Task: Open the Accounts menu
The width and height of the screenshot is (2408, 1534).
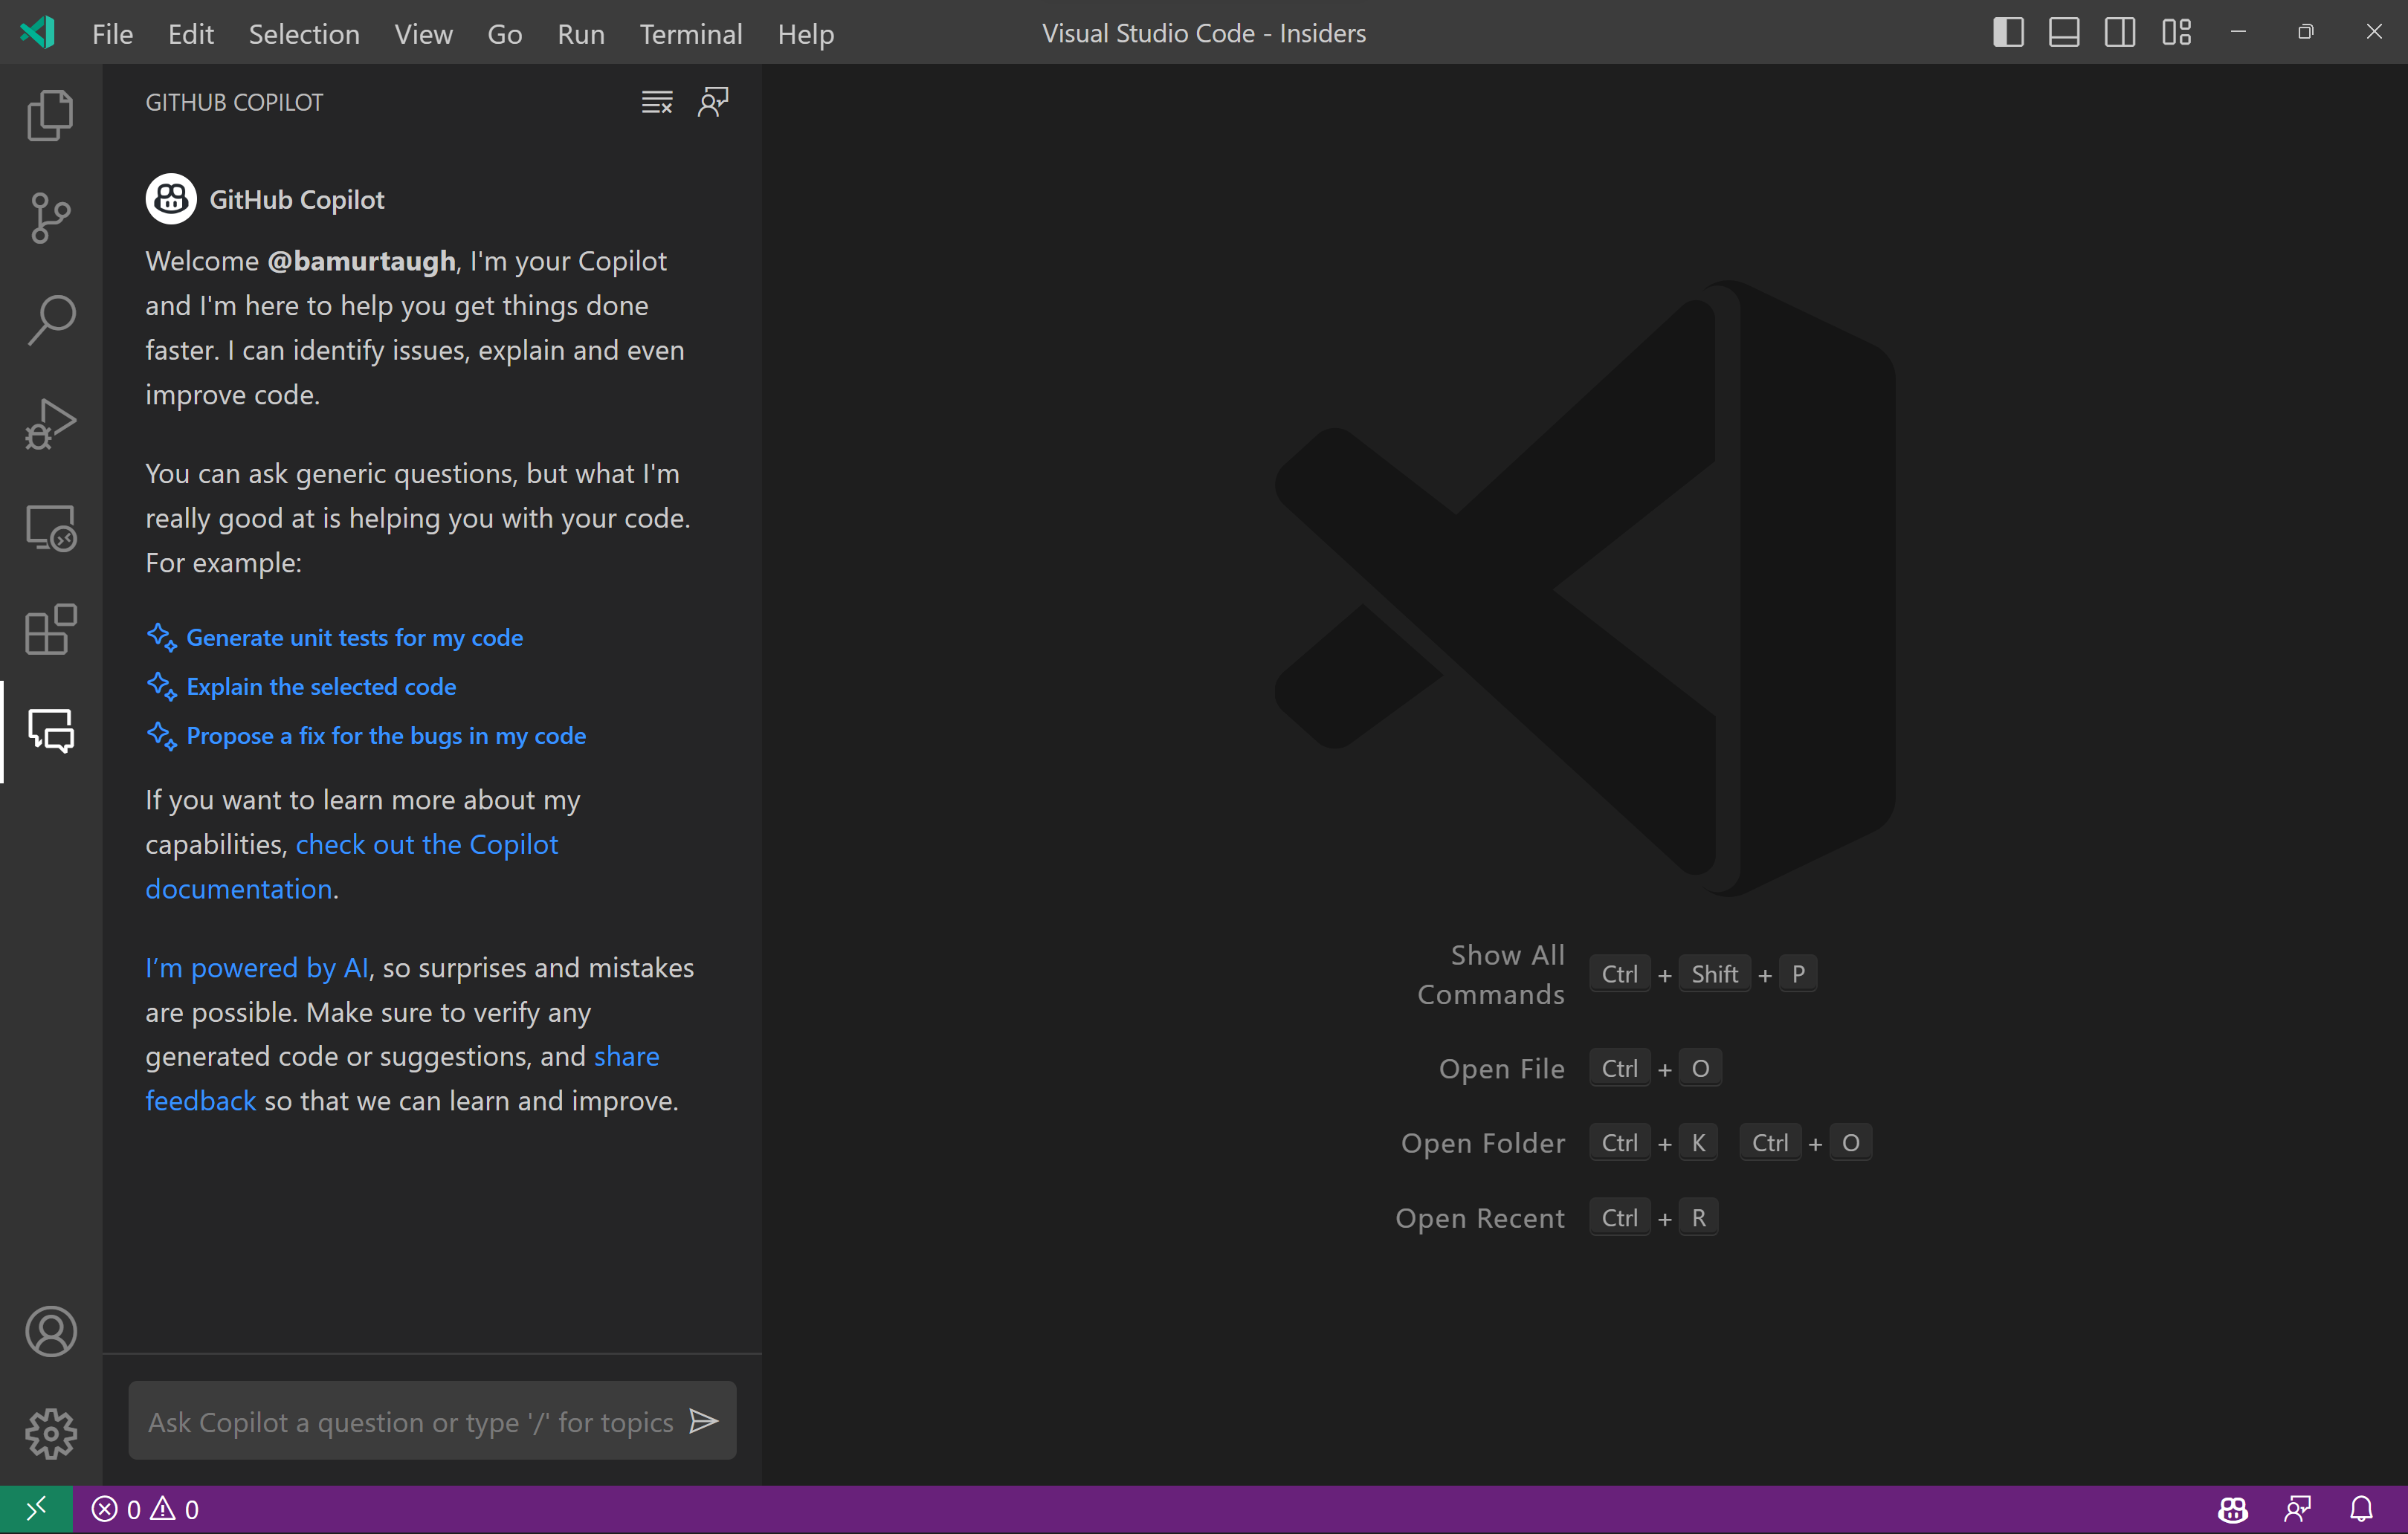Action: pos(50,1331)
